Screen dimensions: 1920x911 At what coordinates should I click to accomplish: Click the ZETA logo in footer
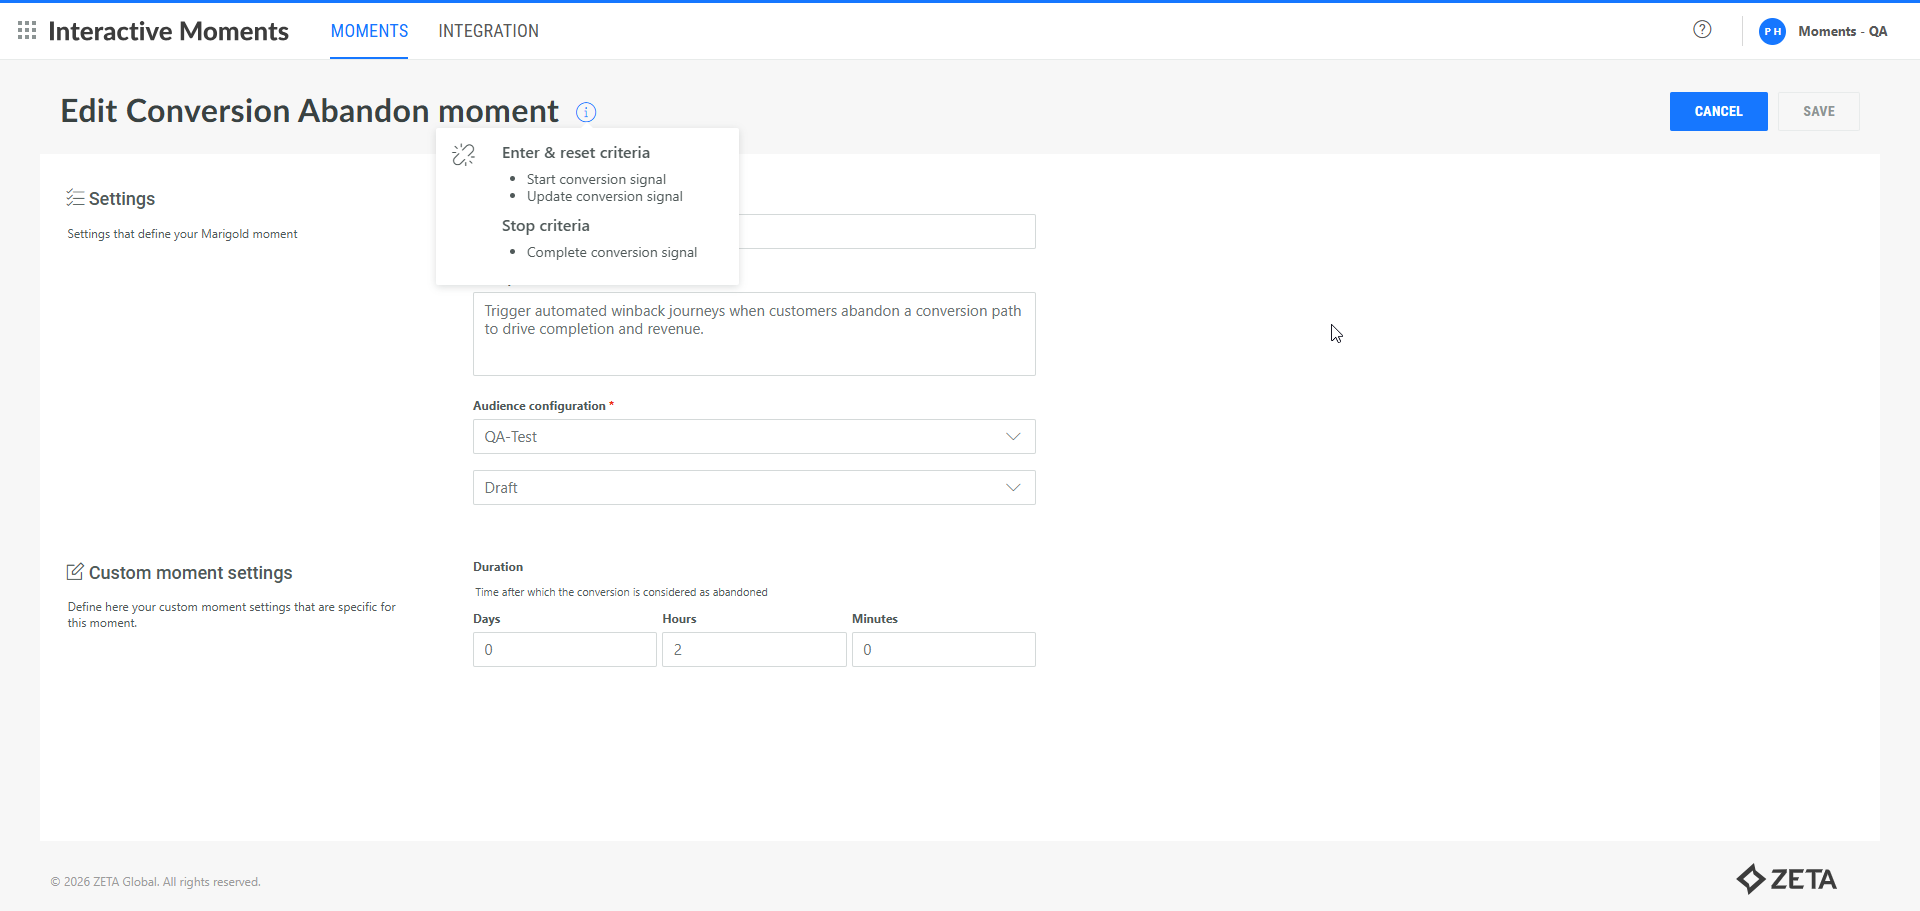click(1786, 879)
